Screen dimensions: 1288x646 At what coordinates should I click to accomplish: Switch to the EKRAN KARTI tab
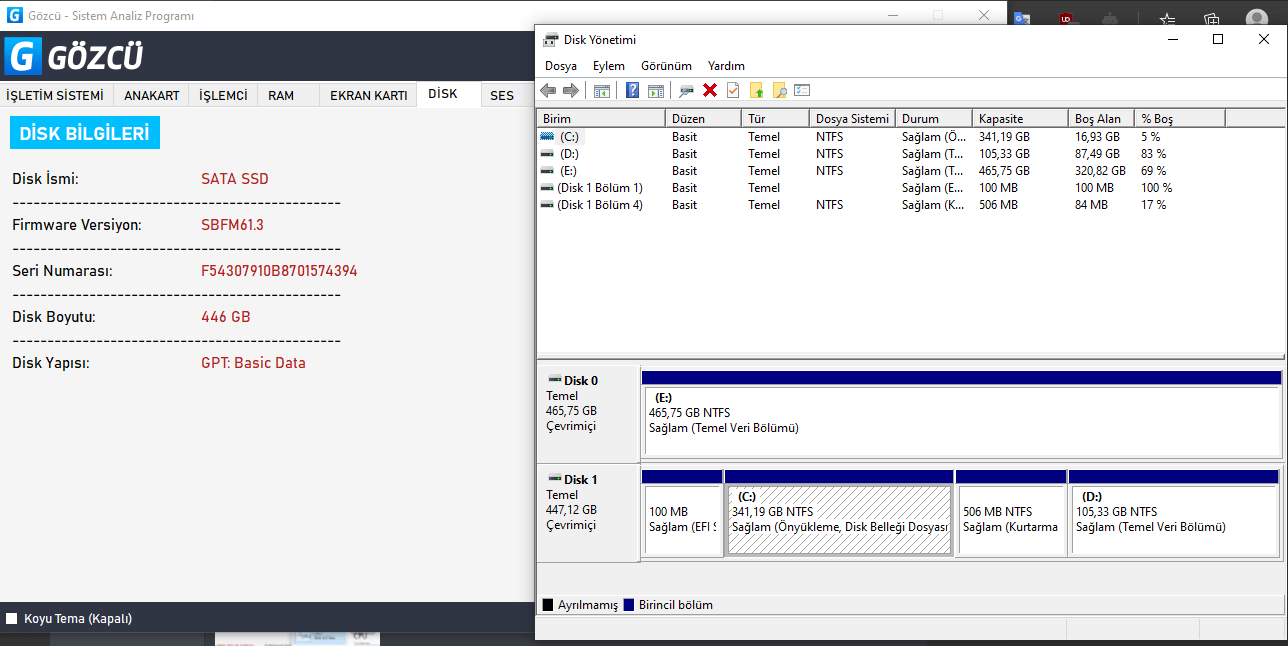[369, 96]
